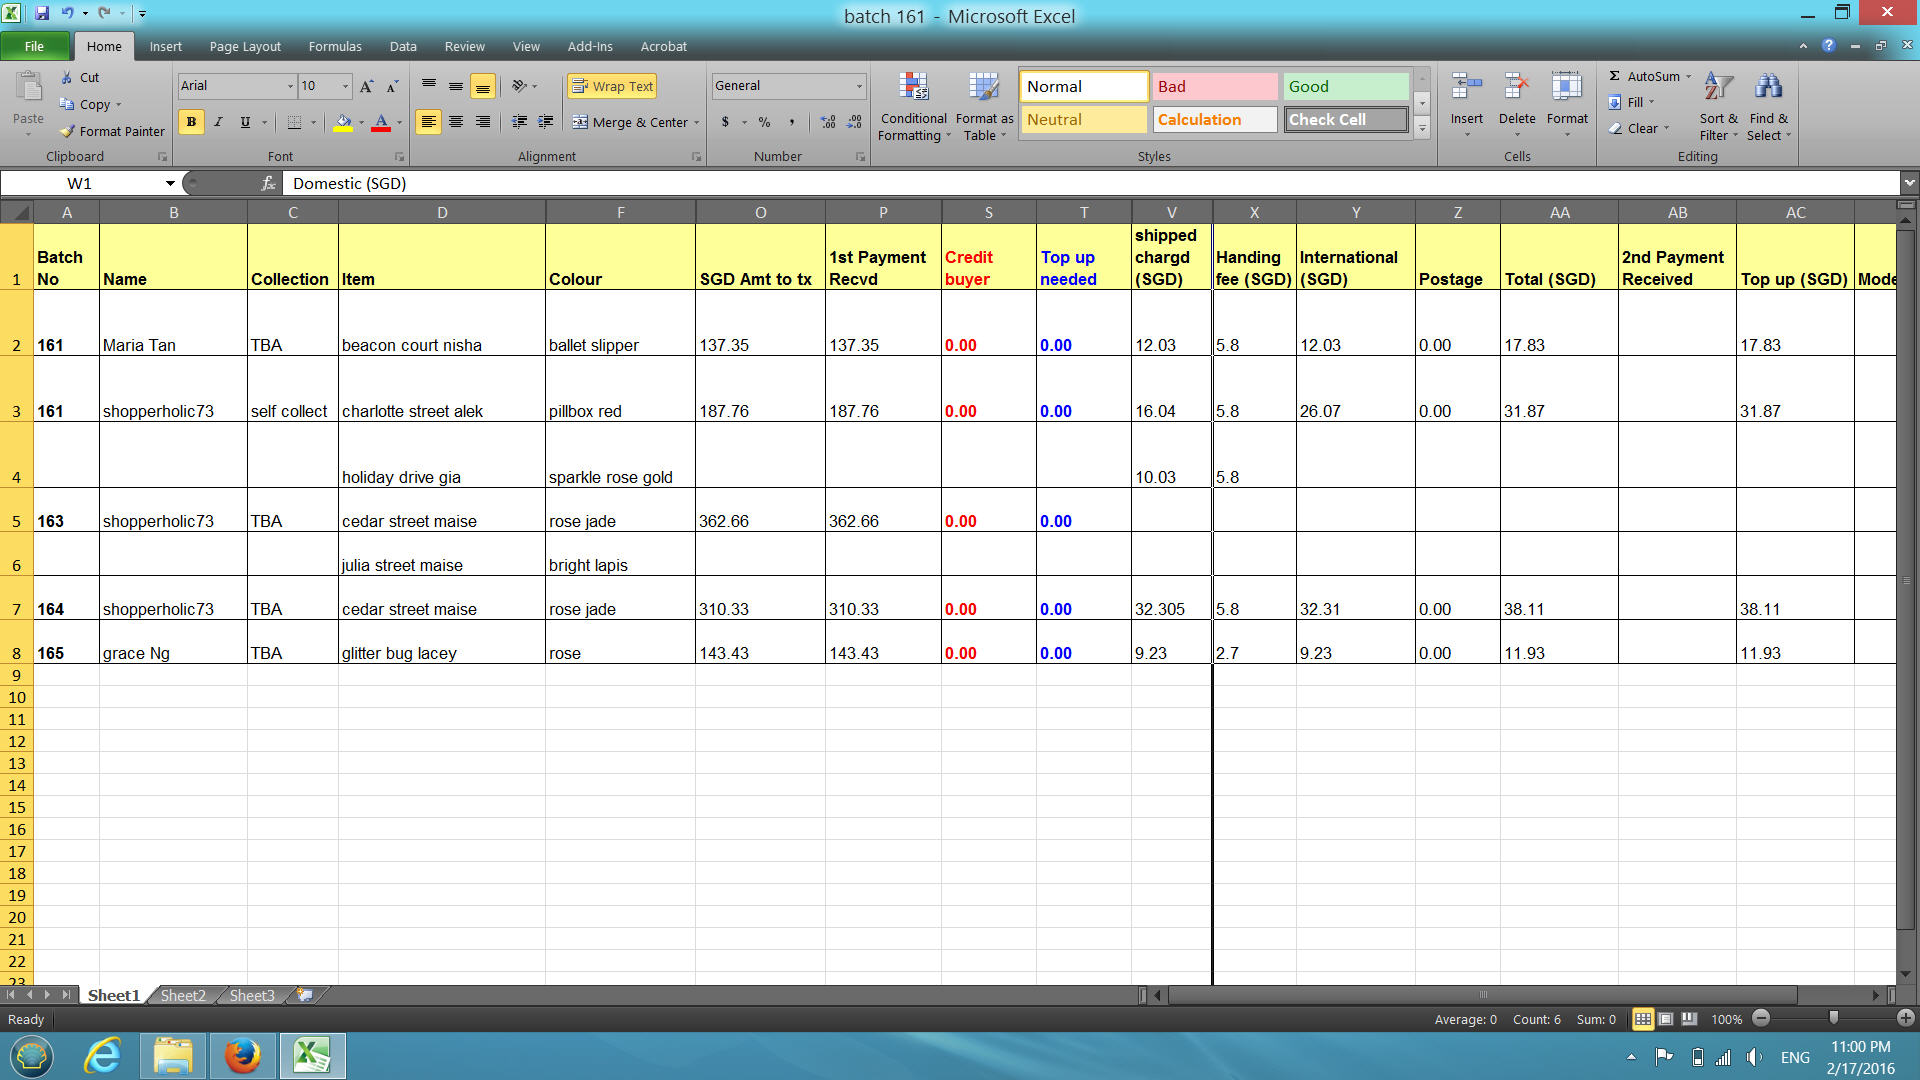1920x1080 pixels.
Task: Toggle Bold formatting
Action: 190,122
